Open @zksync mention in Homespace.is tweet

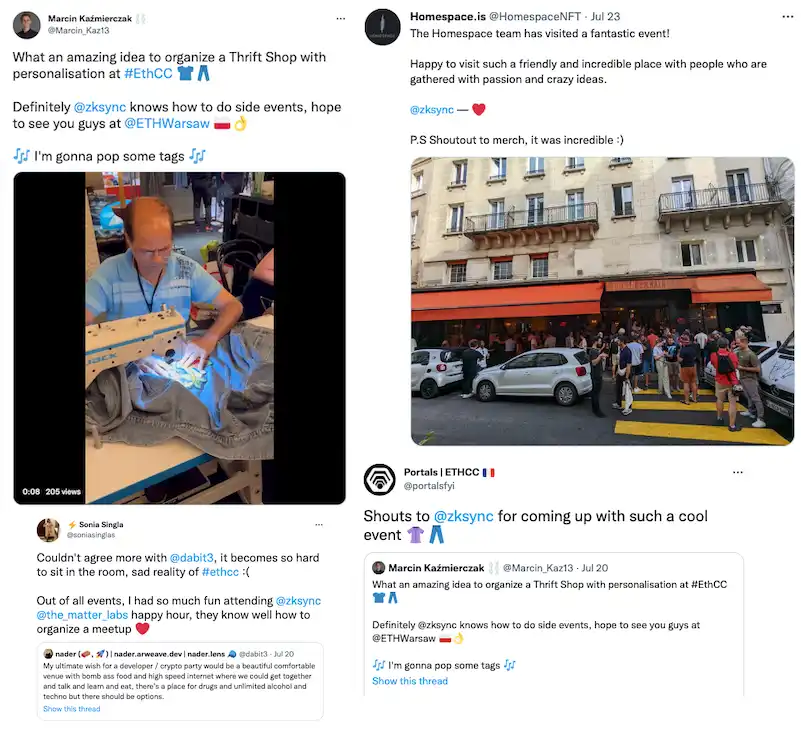(432, 109)
